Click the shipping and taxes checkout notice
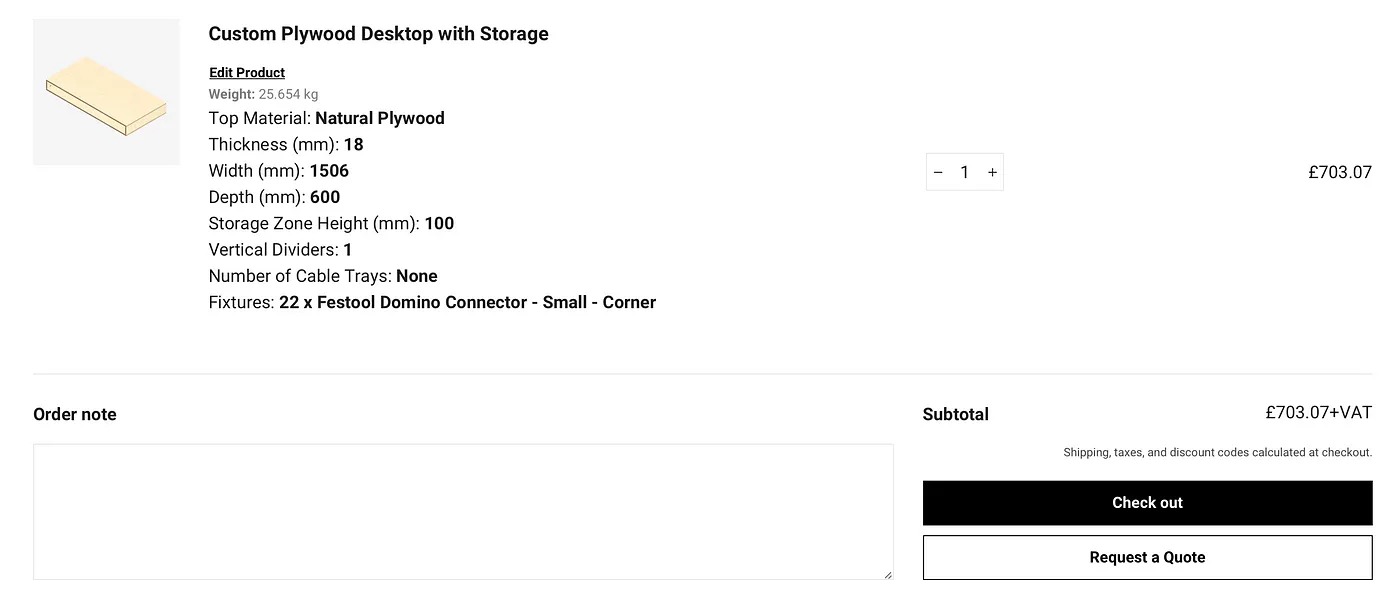The image size is (1400, 594). click(1217, 452)
